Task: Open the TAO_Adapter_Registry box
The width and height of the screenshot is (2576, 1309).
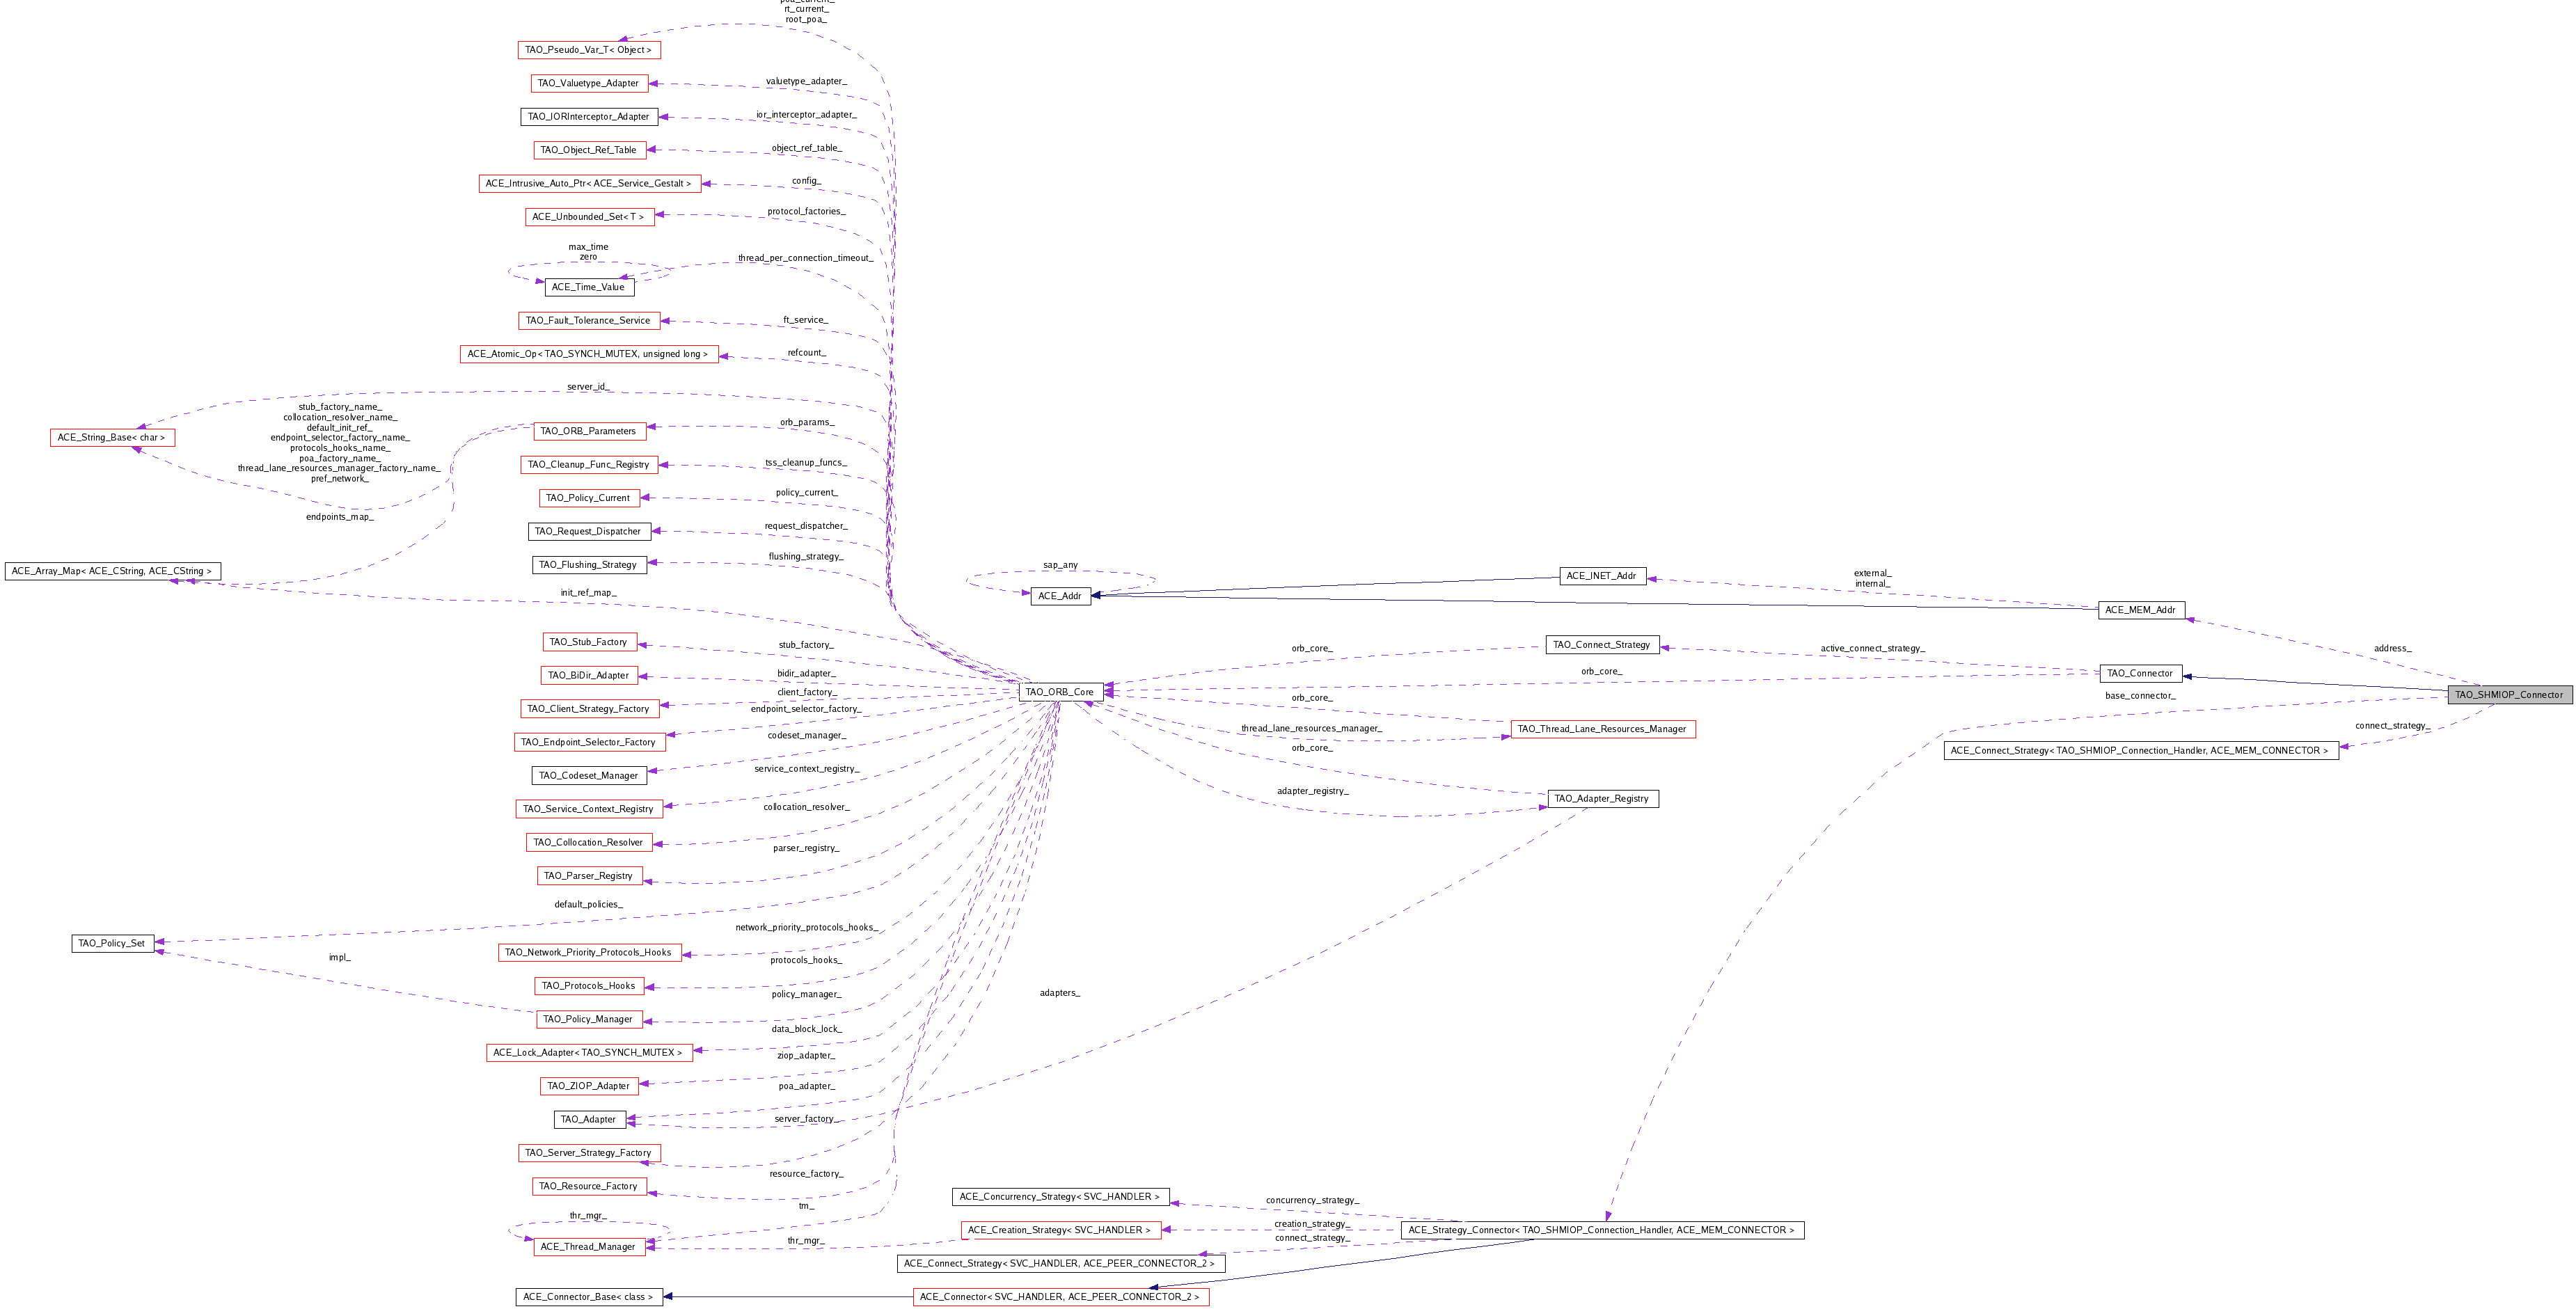Action: click(x=1601, y=799)
